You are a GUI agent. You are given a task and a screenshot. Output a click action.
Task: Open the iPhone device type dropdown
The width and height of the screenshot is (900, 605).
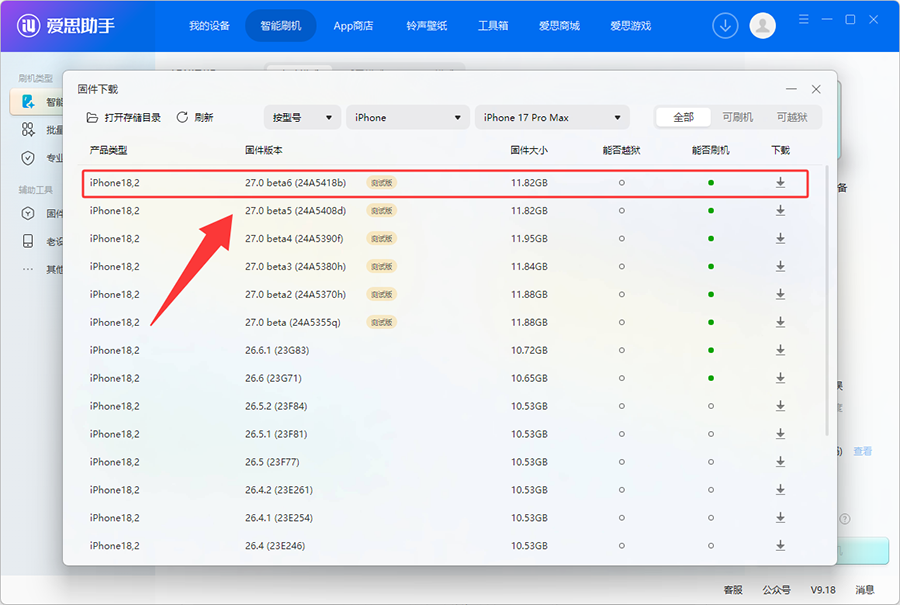click(408, 118)
